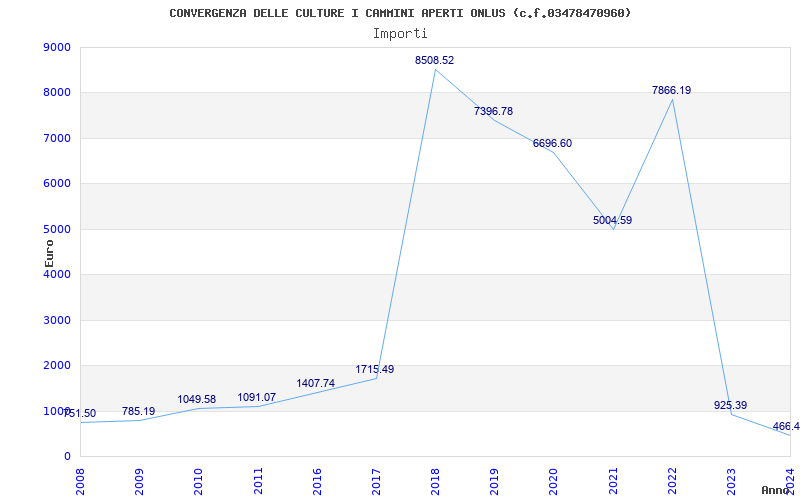
Task: Click the 0 y-axis tick label
Action: click(68, 456)
